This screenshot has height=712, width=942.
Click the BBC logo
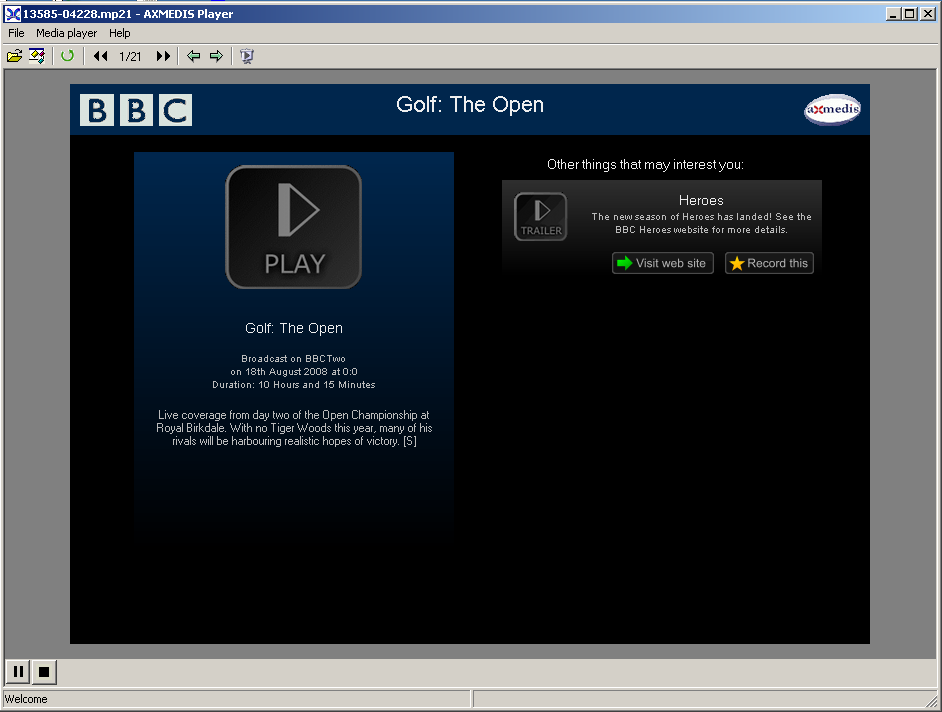point(136,110)
